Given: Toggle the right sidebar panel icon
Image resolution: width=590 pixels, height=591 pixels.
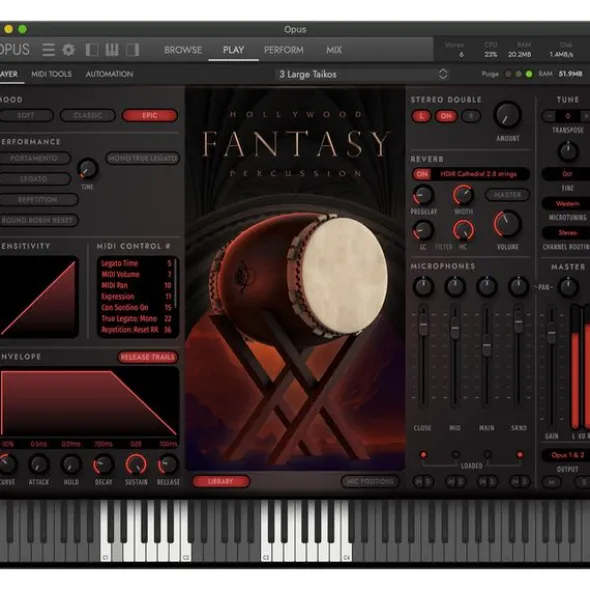Looking at the screenshot, I should [x=132, y=50].
